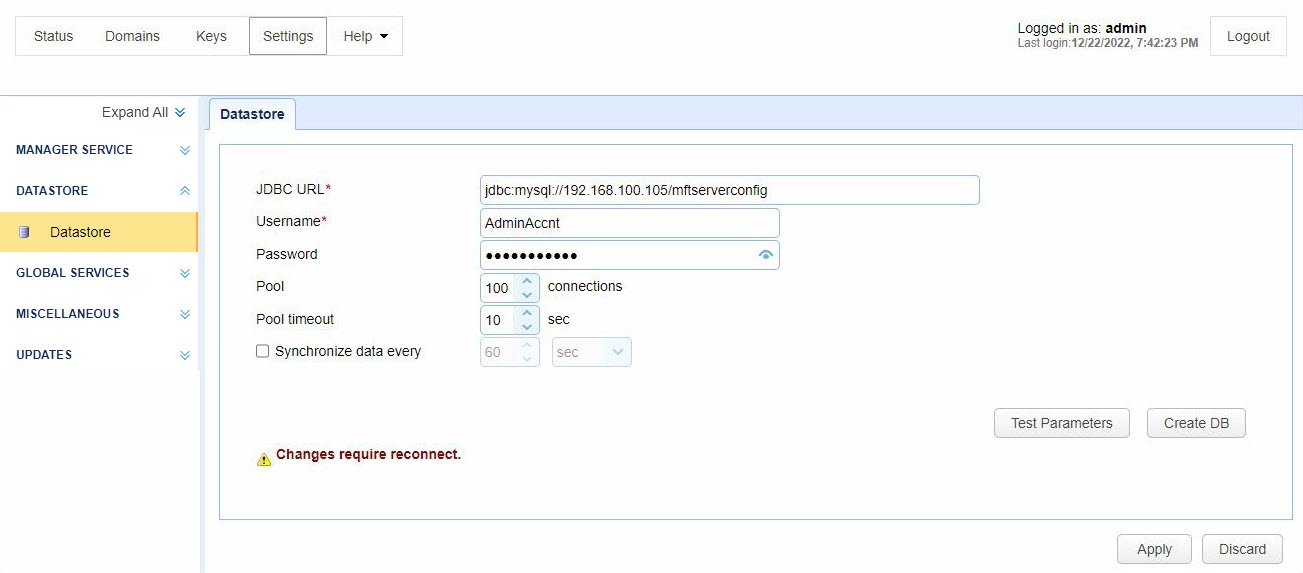
Task: Expand the MISCELLANEOUS section chevron
Action: (185, 314)
